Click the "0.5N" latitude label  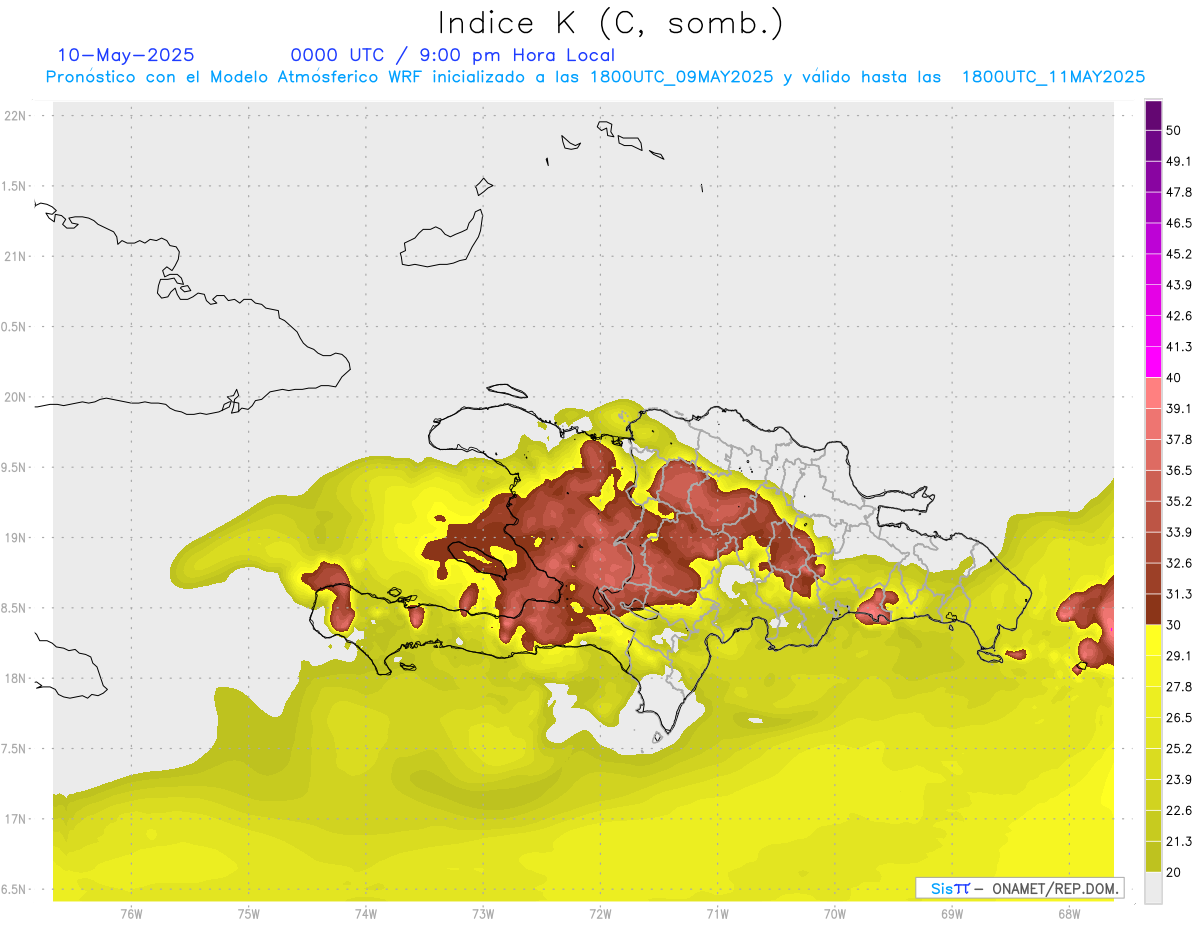15,327
